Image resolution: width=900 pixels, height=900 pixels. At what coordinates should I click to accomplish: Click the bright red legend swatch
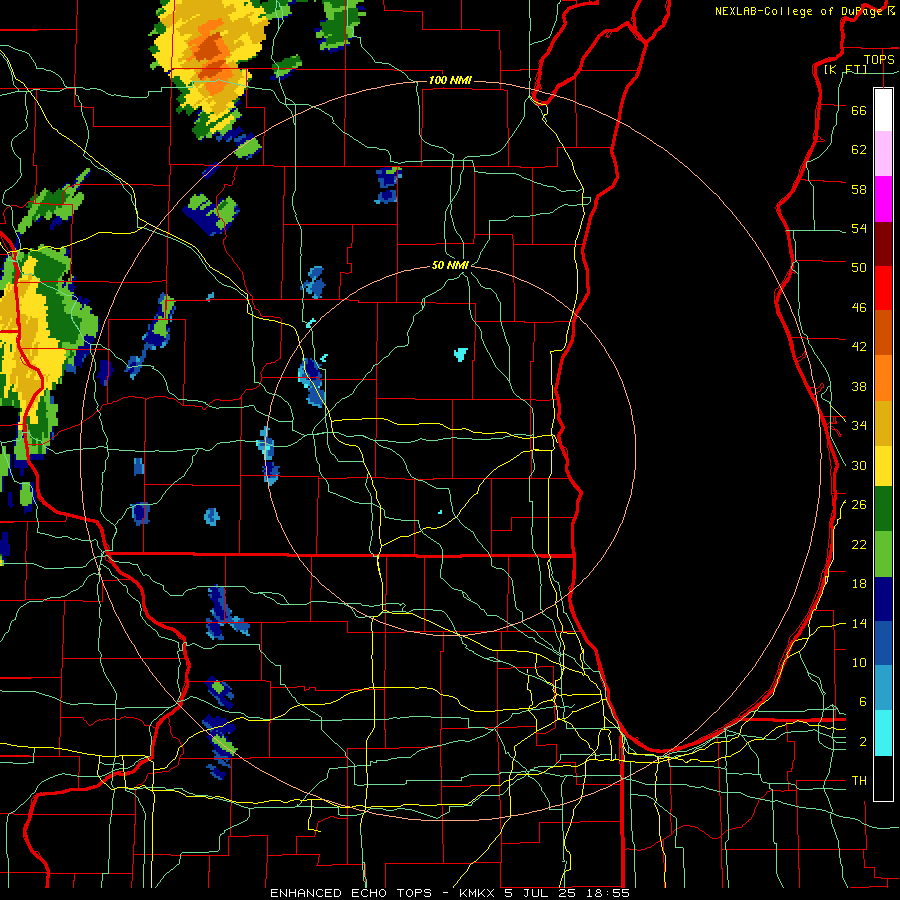coord(883,288)
